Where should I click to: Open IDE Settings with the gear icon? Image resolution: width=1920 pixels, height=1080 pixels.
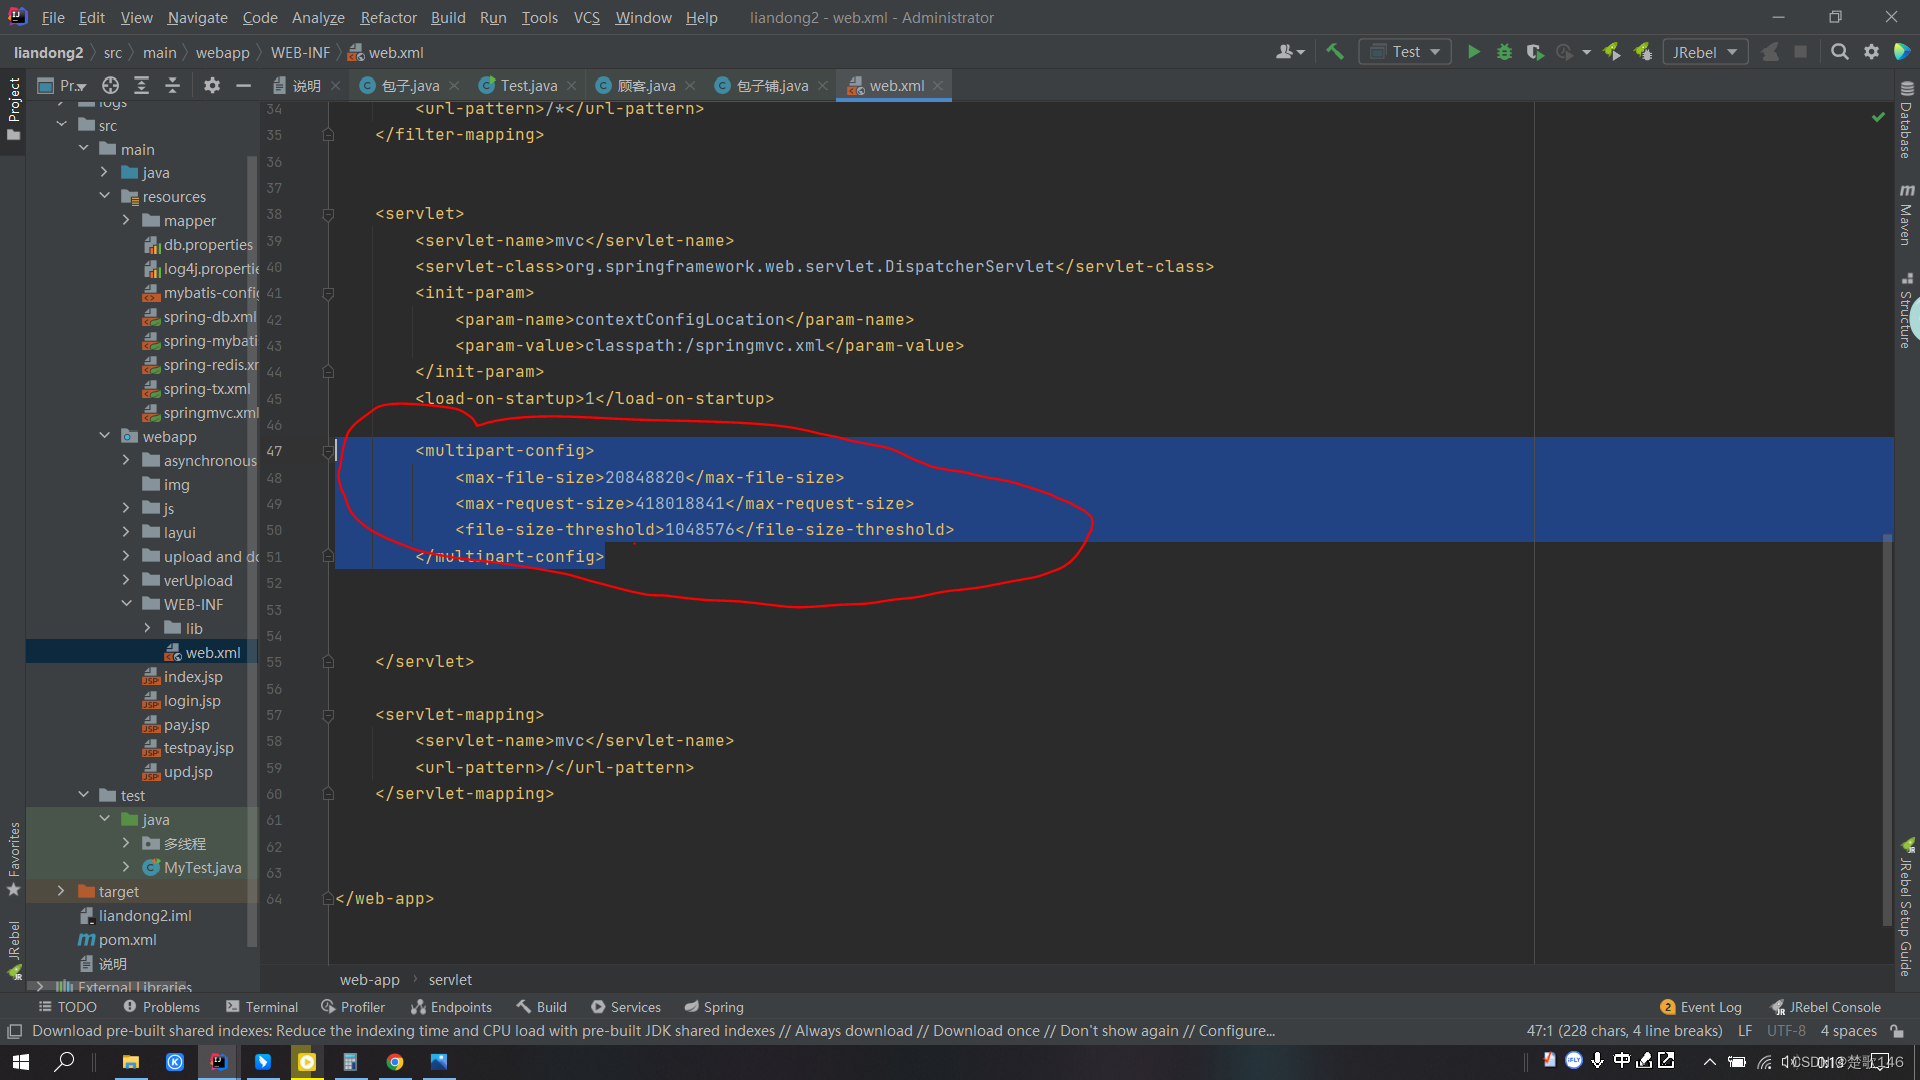(x=1871, y=51)
